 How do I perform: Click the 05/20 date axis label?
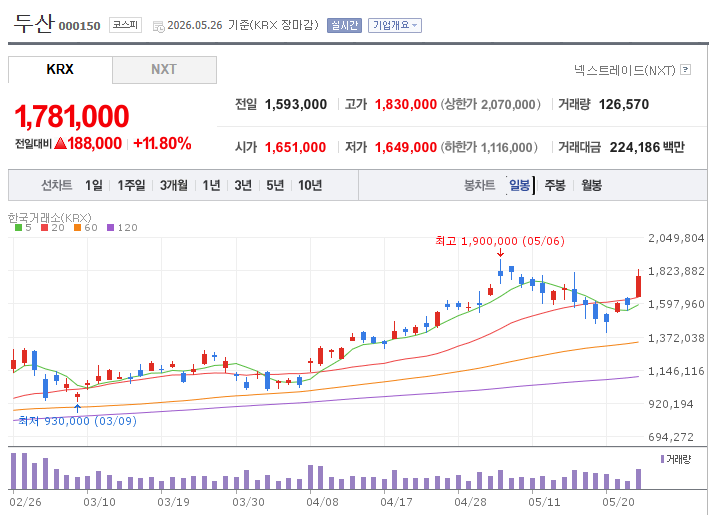[618, 502]
